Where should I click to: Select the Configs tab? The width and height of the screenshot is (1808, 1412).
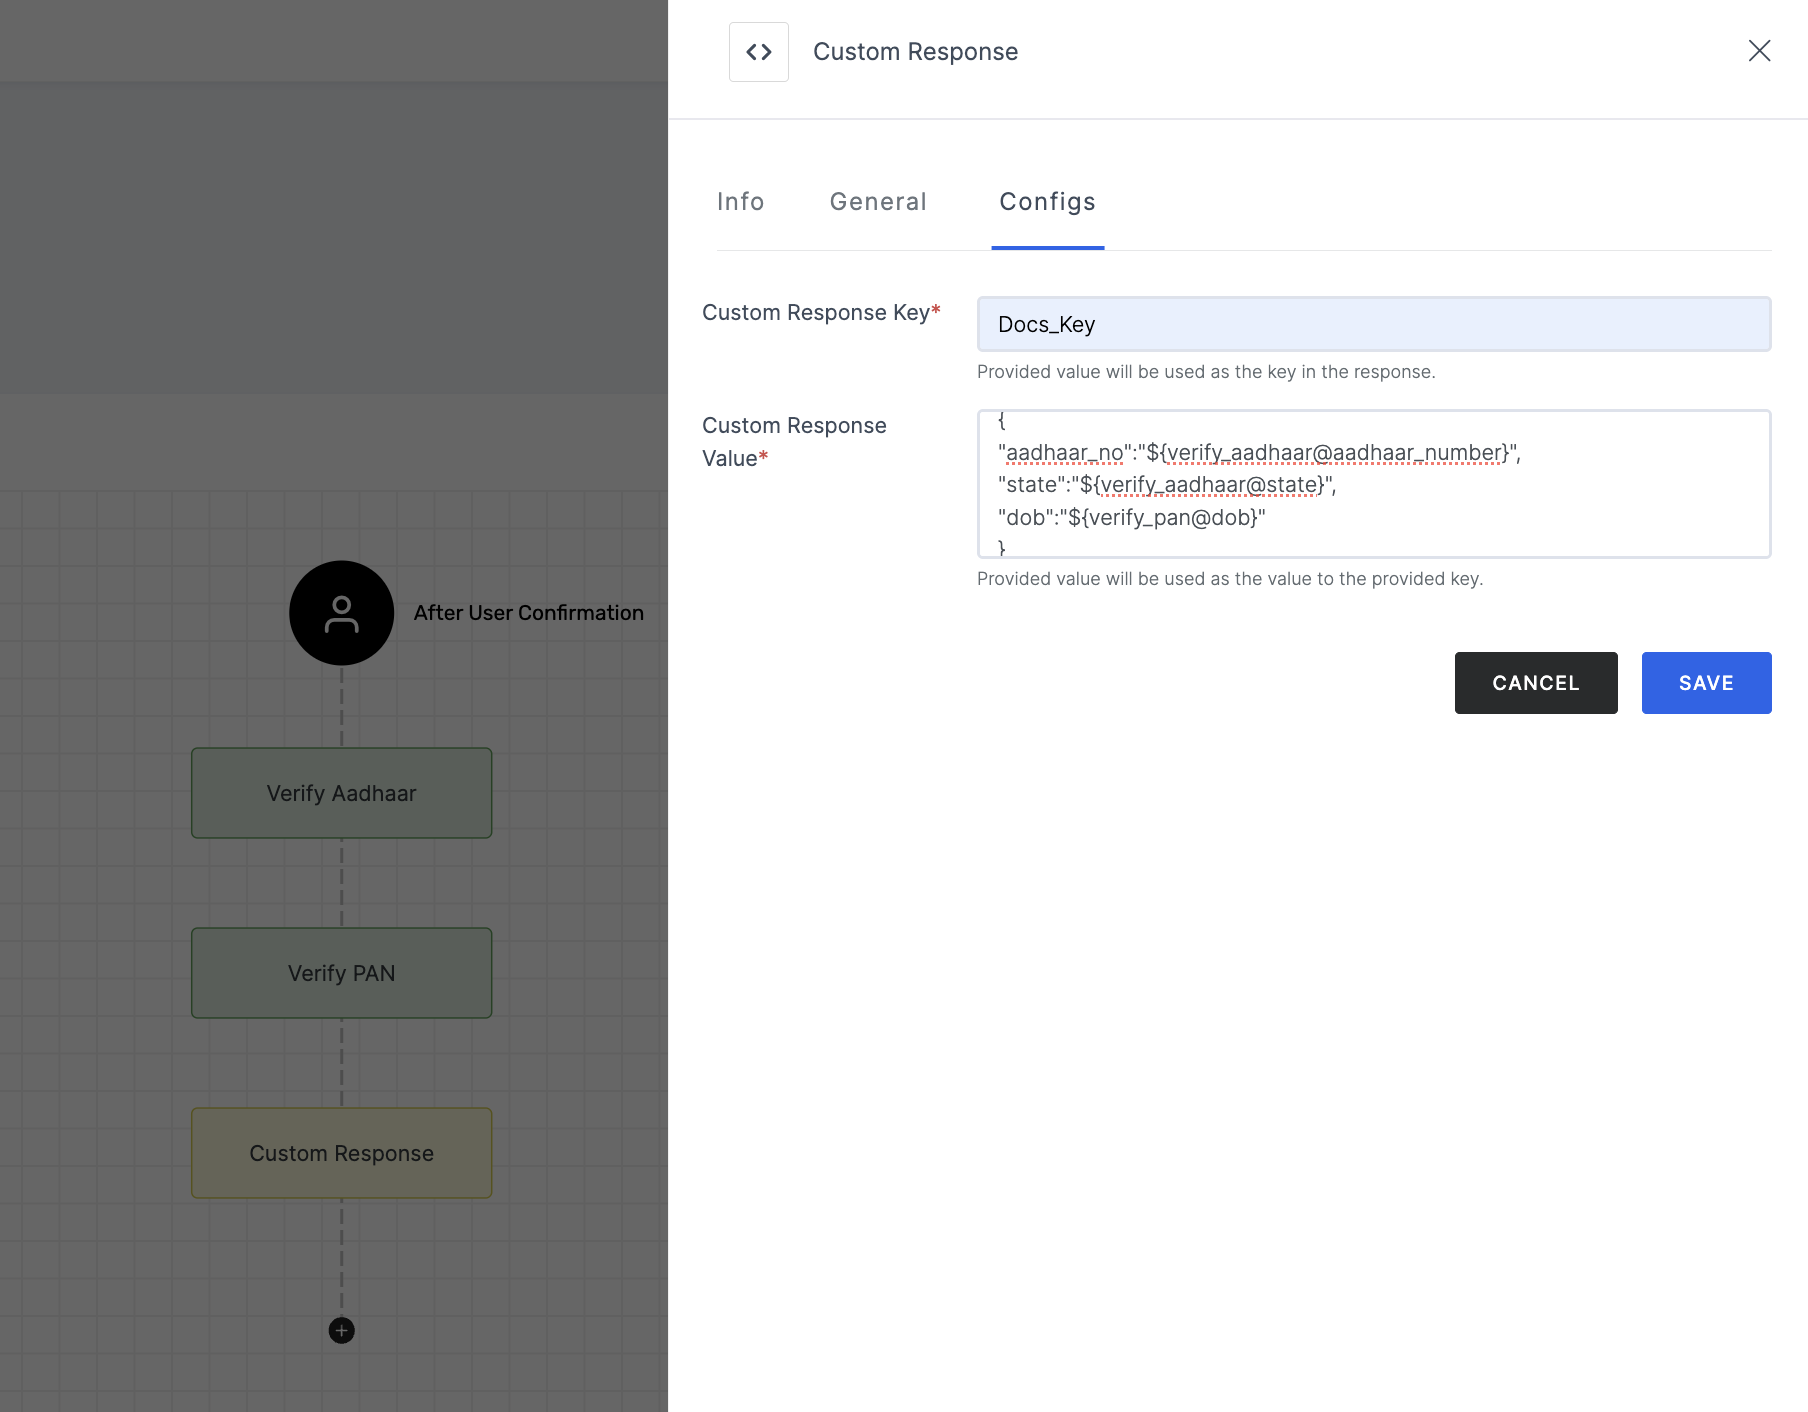coord(1048,202)
